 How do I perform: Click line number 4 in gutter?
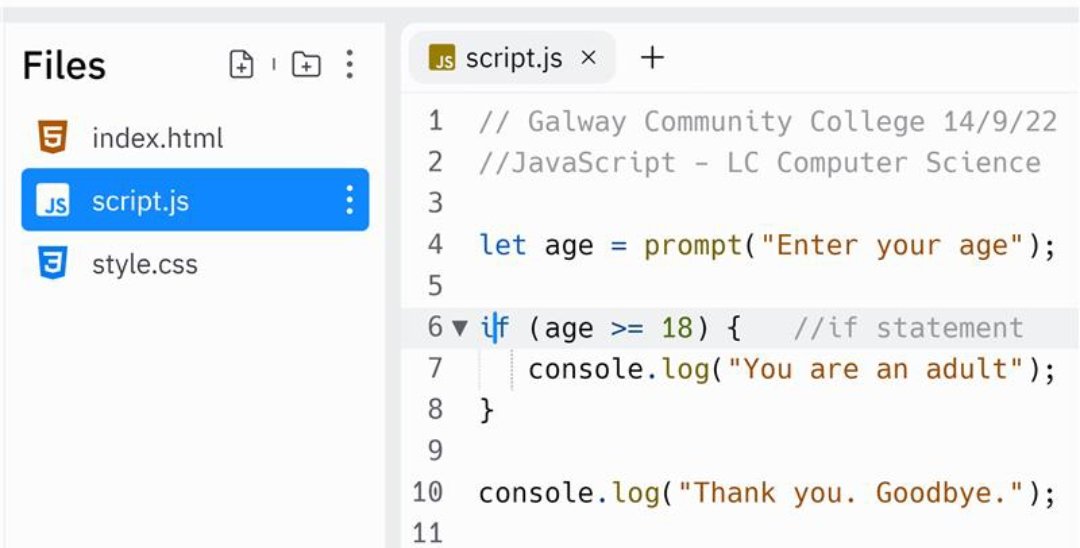(x=435, y=245)
